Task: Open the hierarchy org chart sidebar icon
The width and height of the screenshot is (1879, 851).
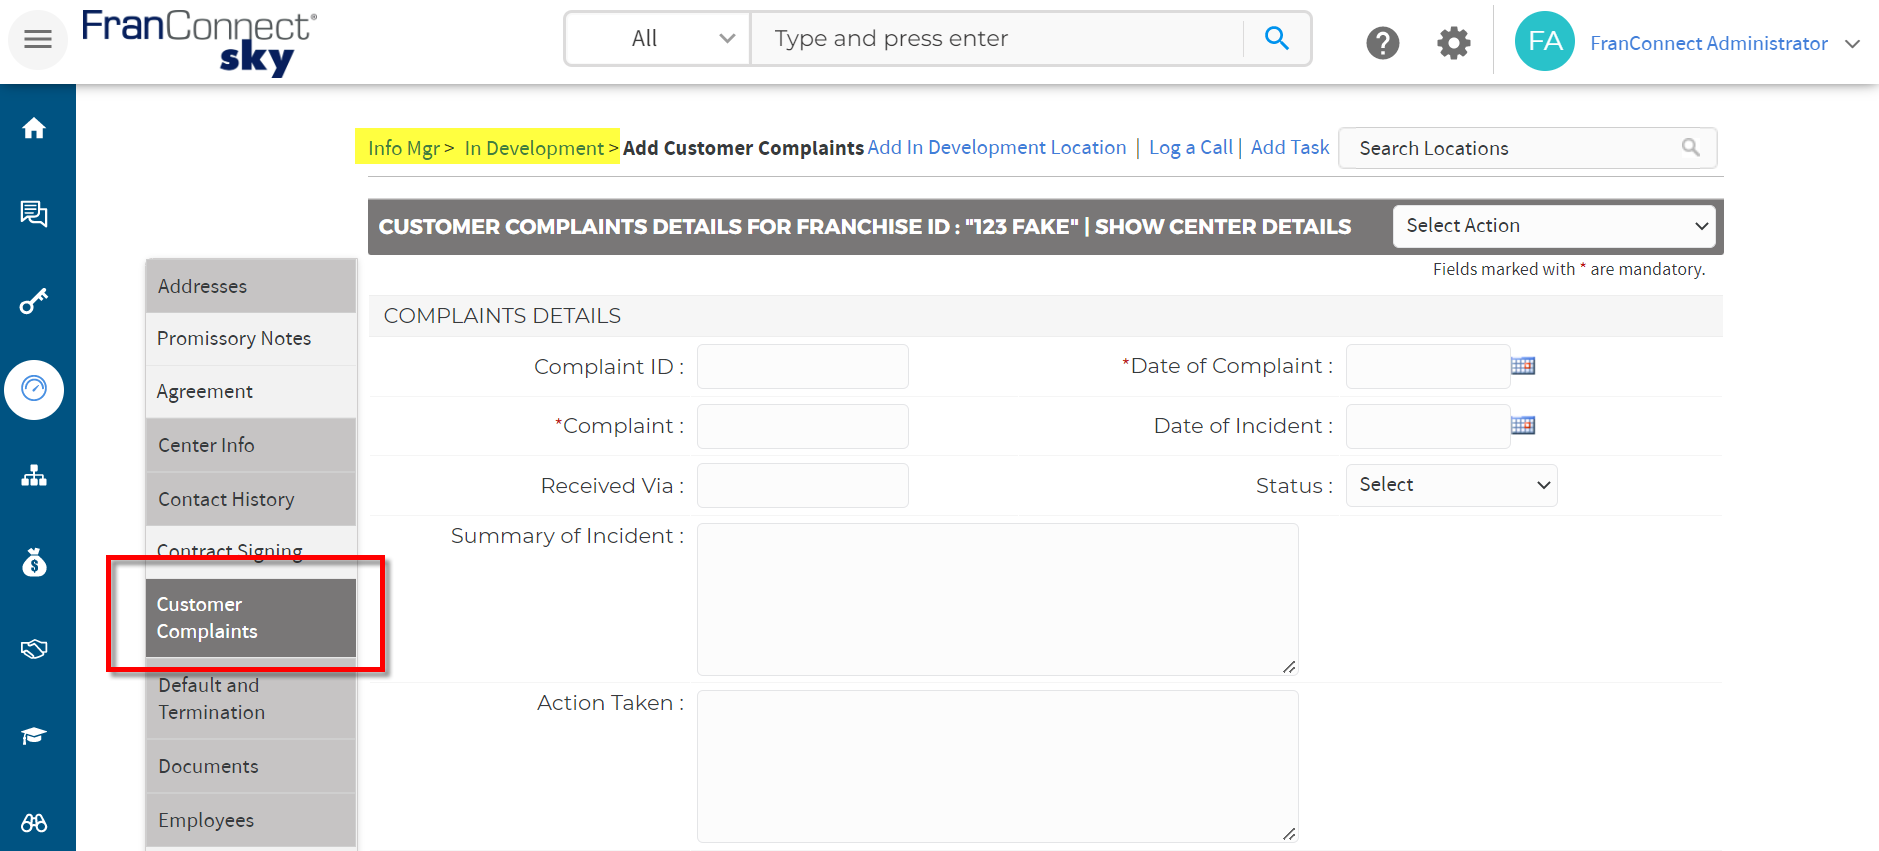Action: click(34, 476)
